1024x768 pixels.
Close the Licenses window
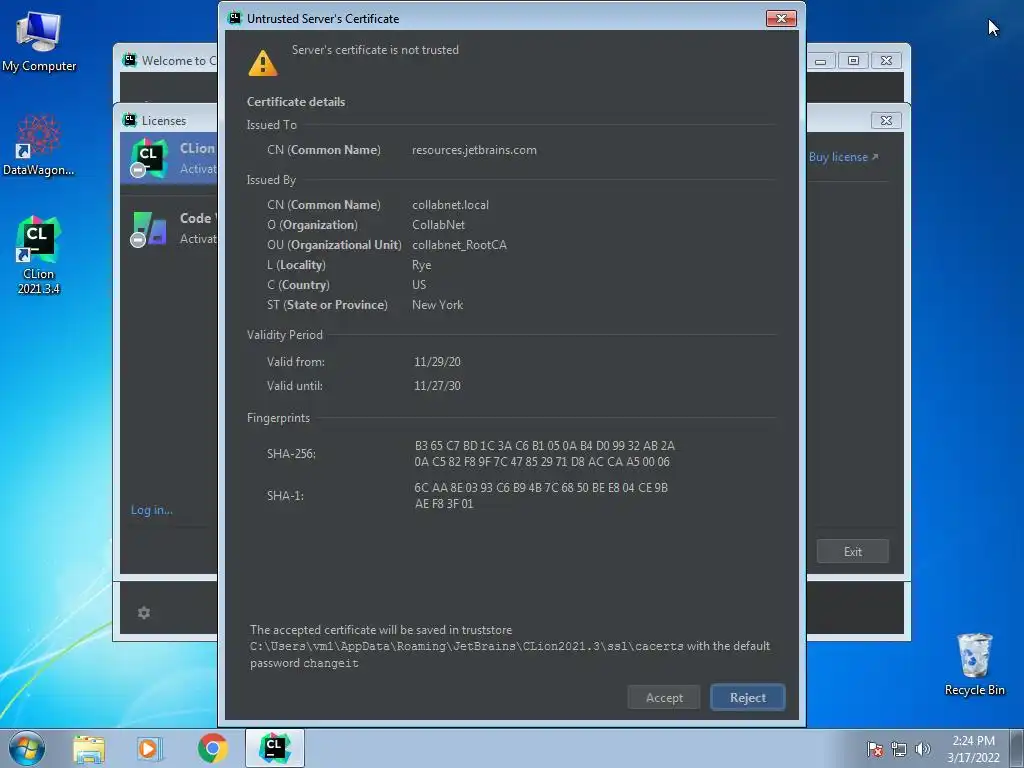point(886,120)
